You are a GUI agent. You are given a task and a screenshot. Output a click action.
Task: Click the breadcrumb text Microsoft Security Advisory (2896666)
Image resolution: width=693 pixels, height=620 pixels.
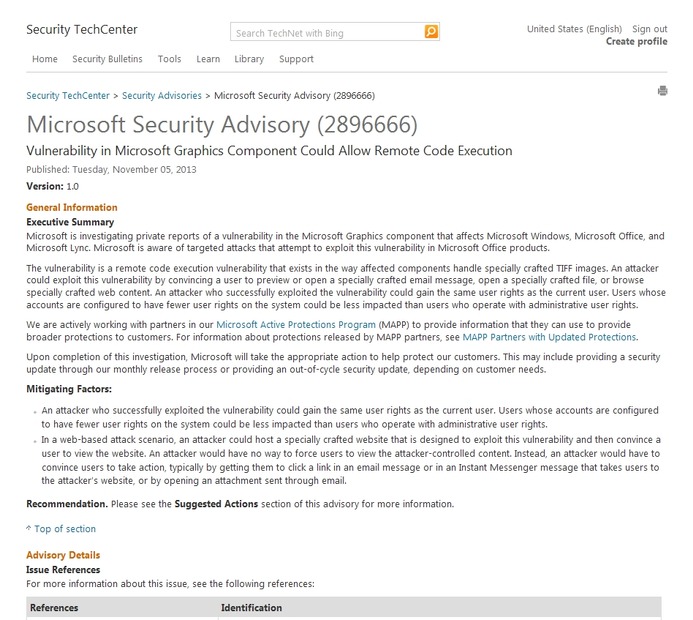point(294,95)
